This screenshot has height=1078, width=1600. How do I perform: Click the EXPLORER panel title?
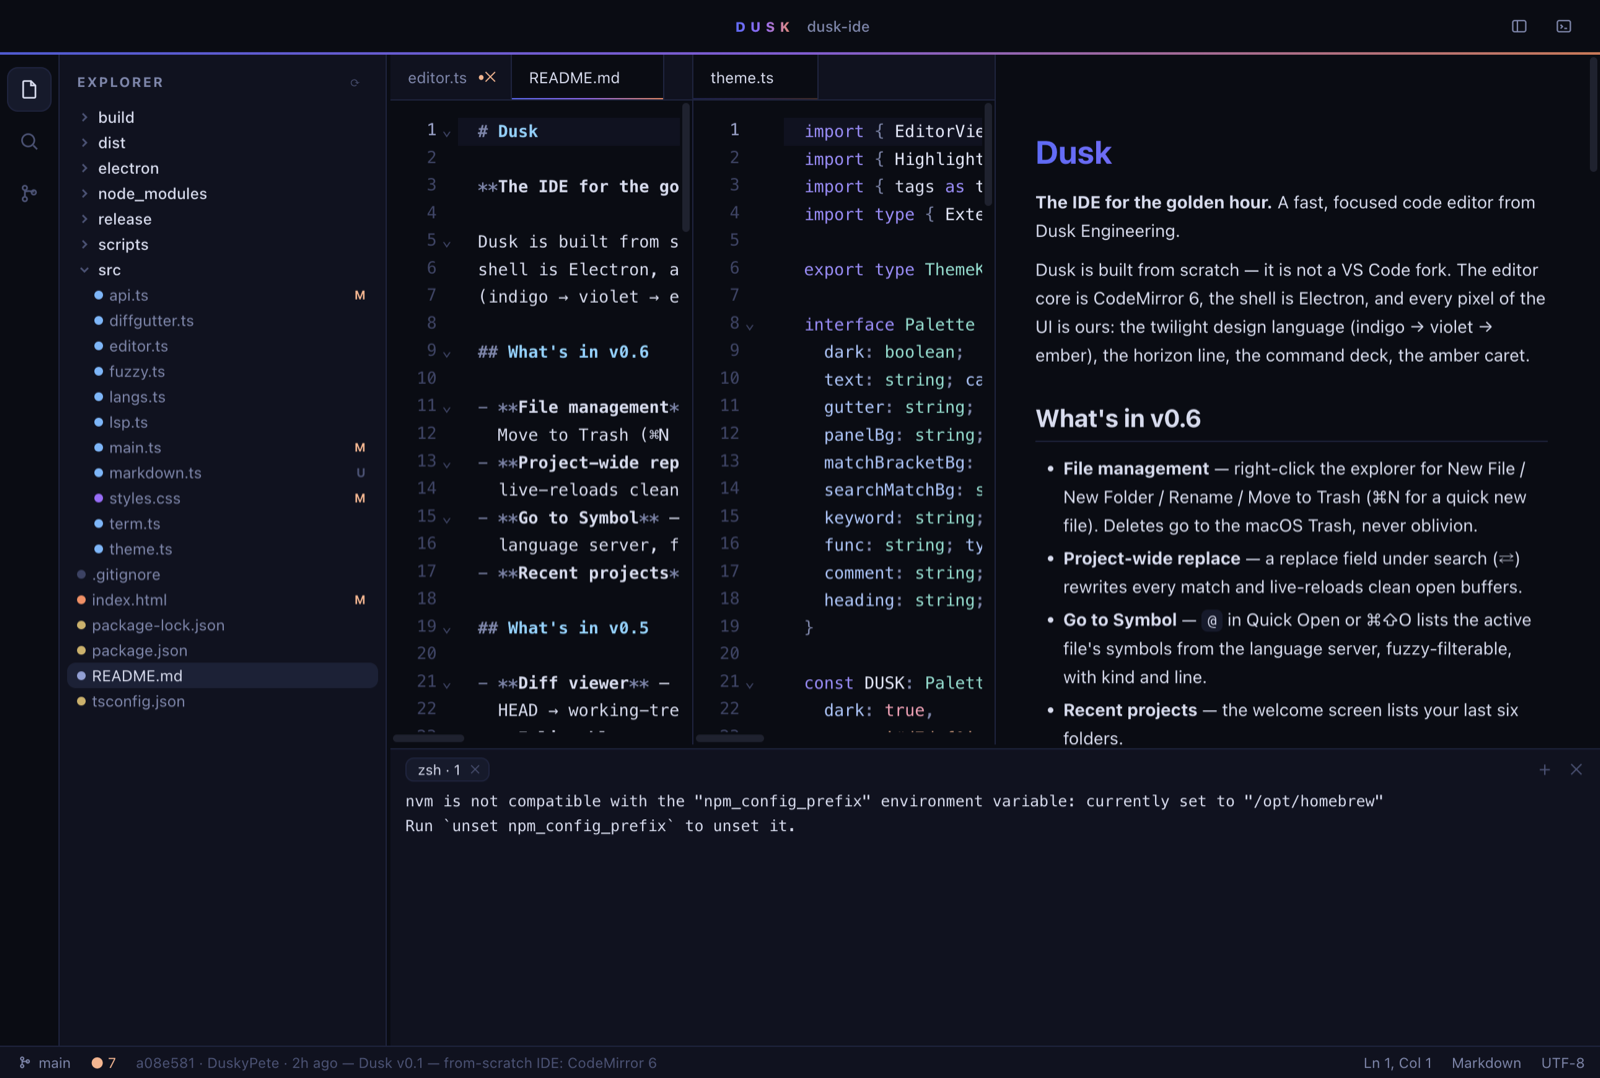pos(120,83)
